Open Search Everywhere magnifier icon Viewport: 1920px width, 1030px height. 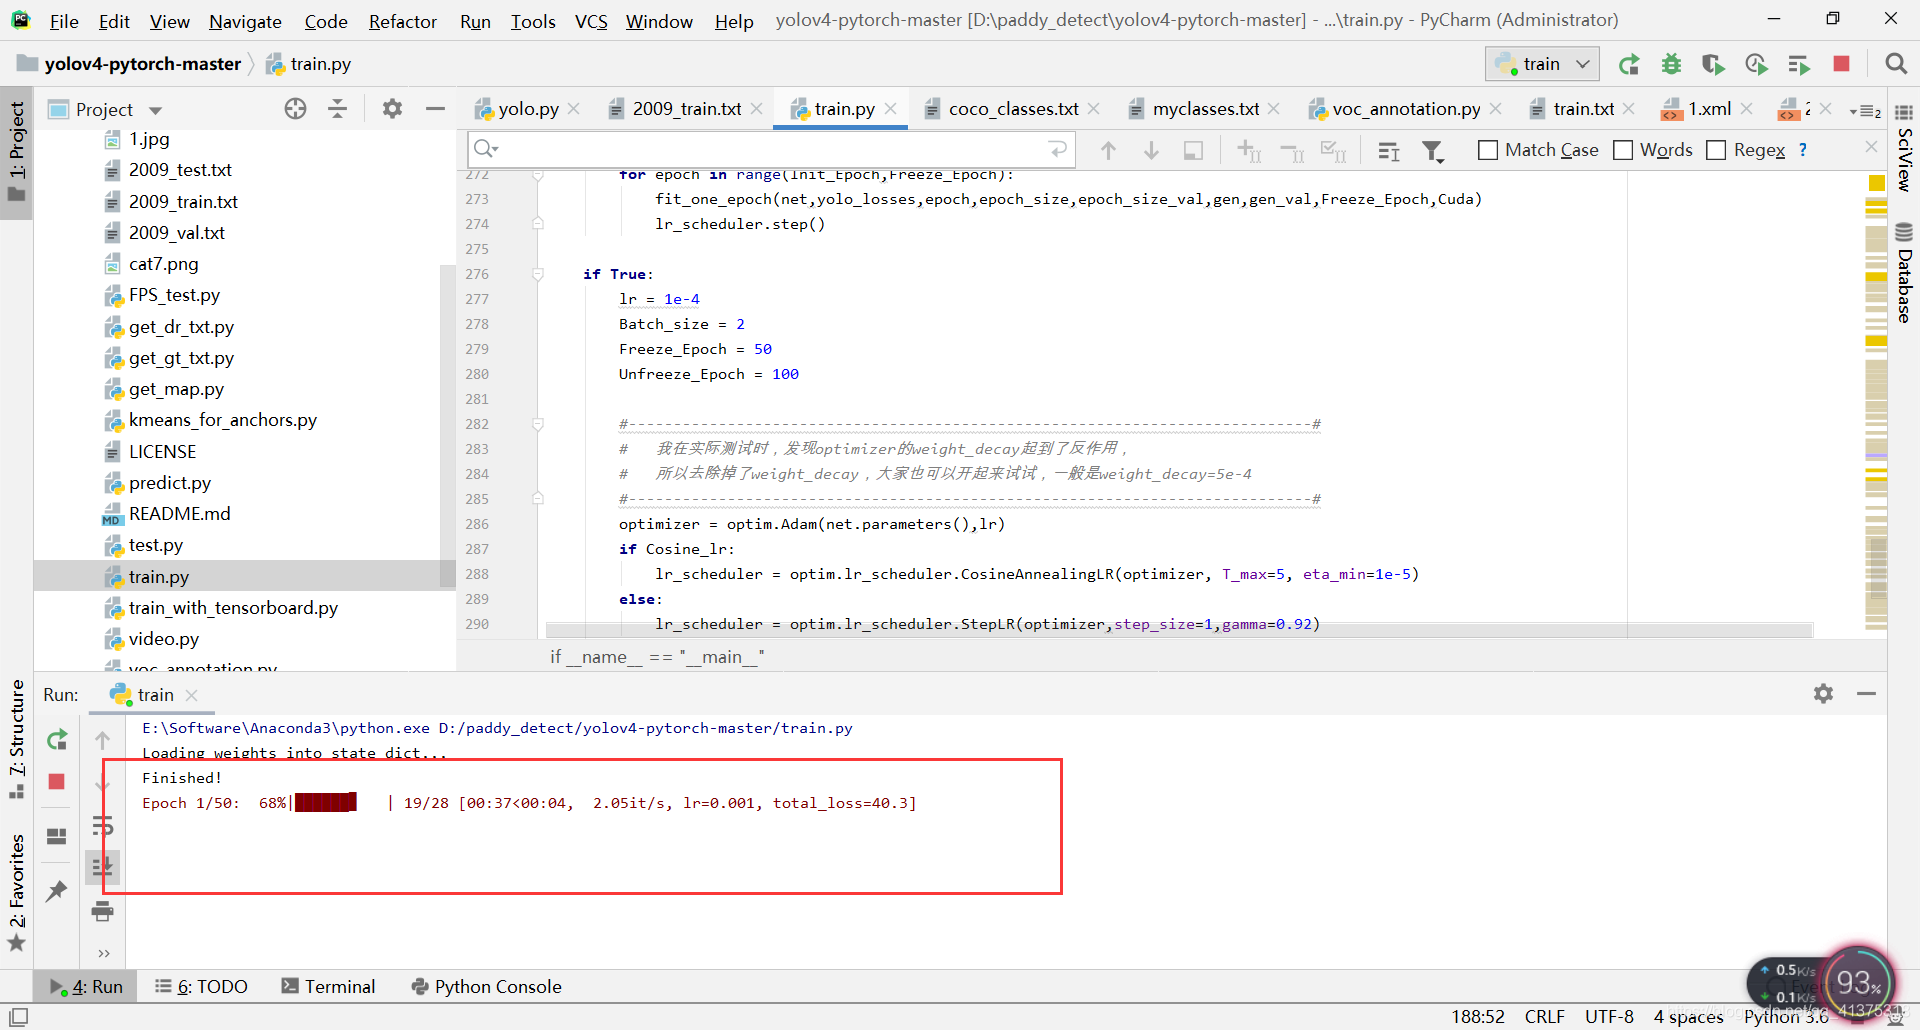click(1895, 64)
